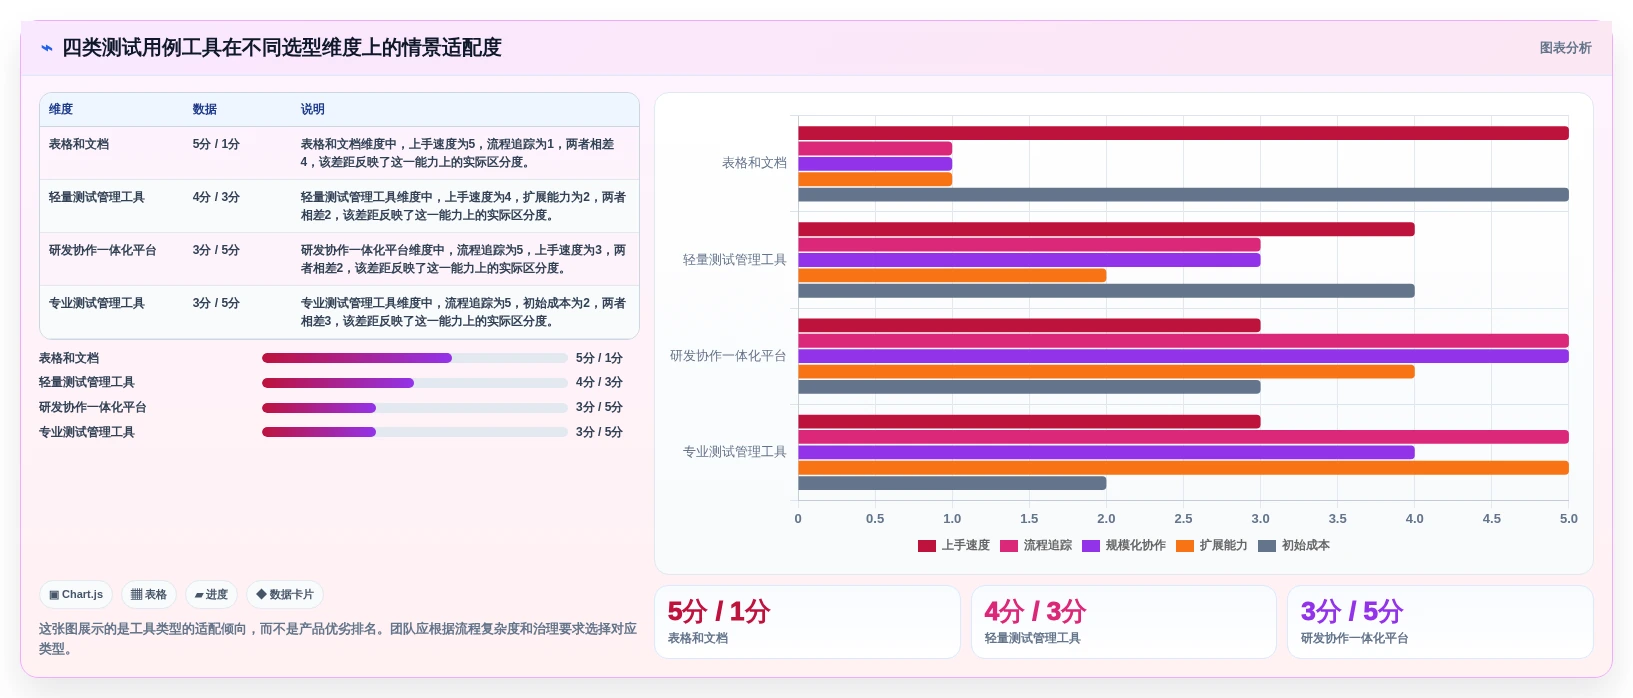Click the footnote text about 适配倾向
Screen dimensions: 1633x698
(338, 639)
